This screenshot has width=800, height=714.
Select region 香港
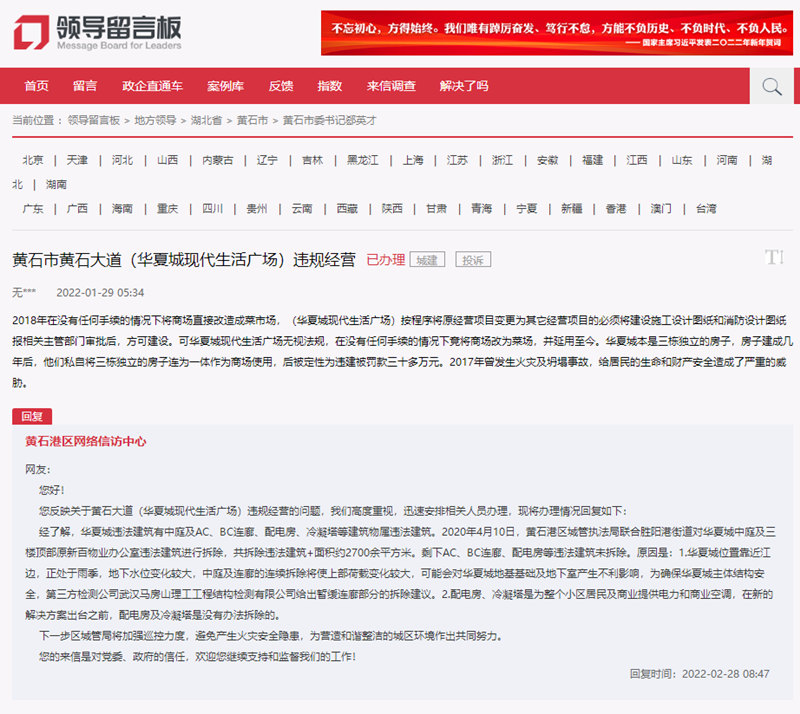click(616, 209)
